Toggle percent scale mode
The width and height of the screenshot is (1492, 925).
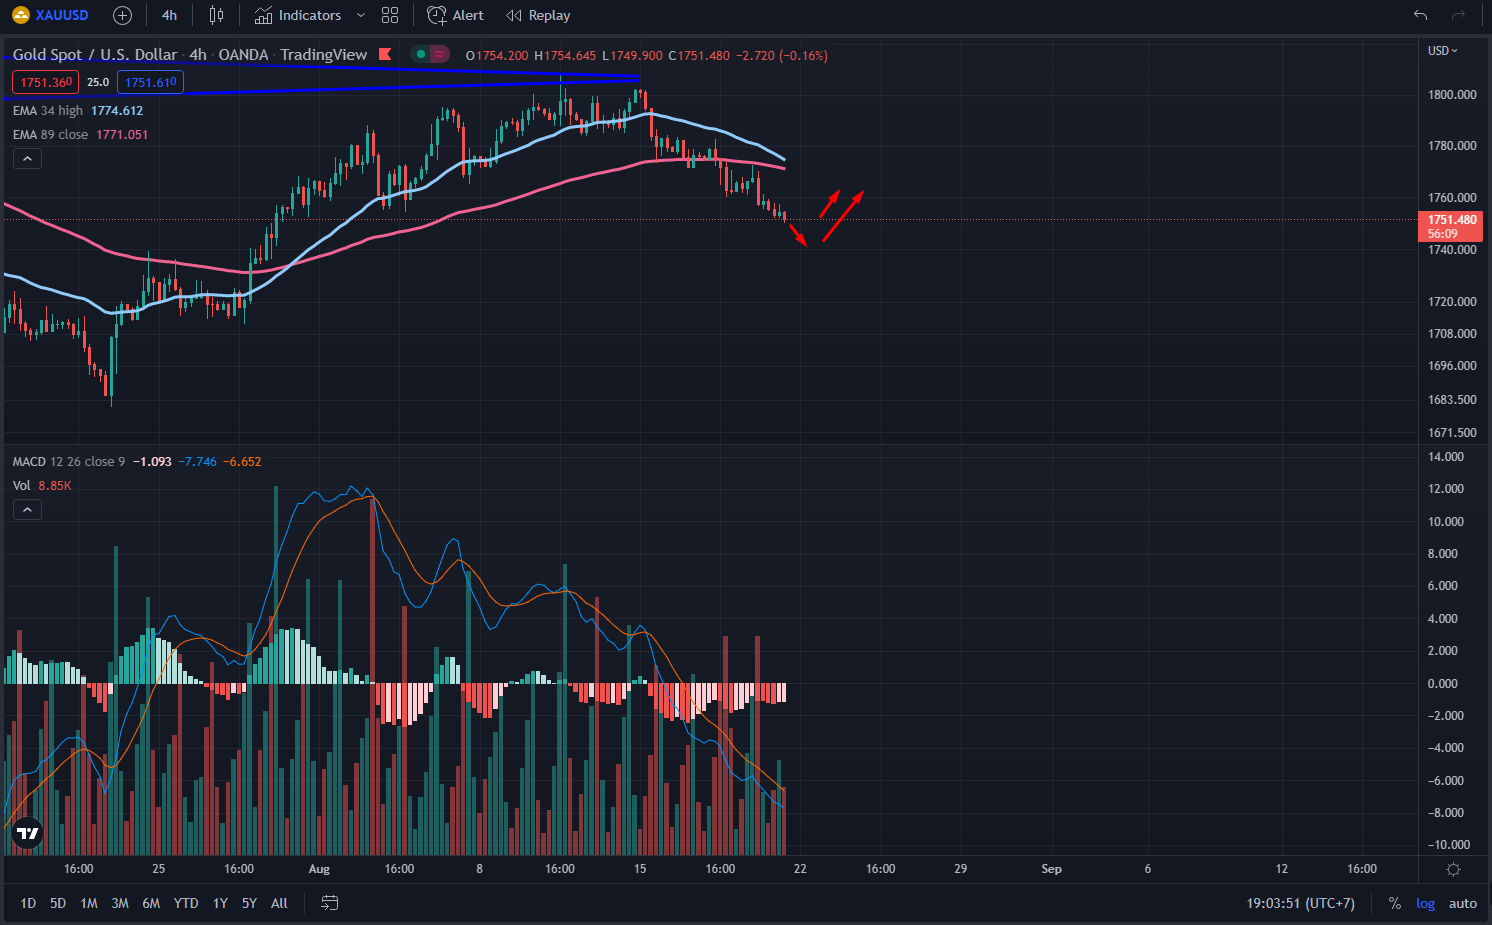click(x=1394, y=903)
